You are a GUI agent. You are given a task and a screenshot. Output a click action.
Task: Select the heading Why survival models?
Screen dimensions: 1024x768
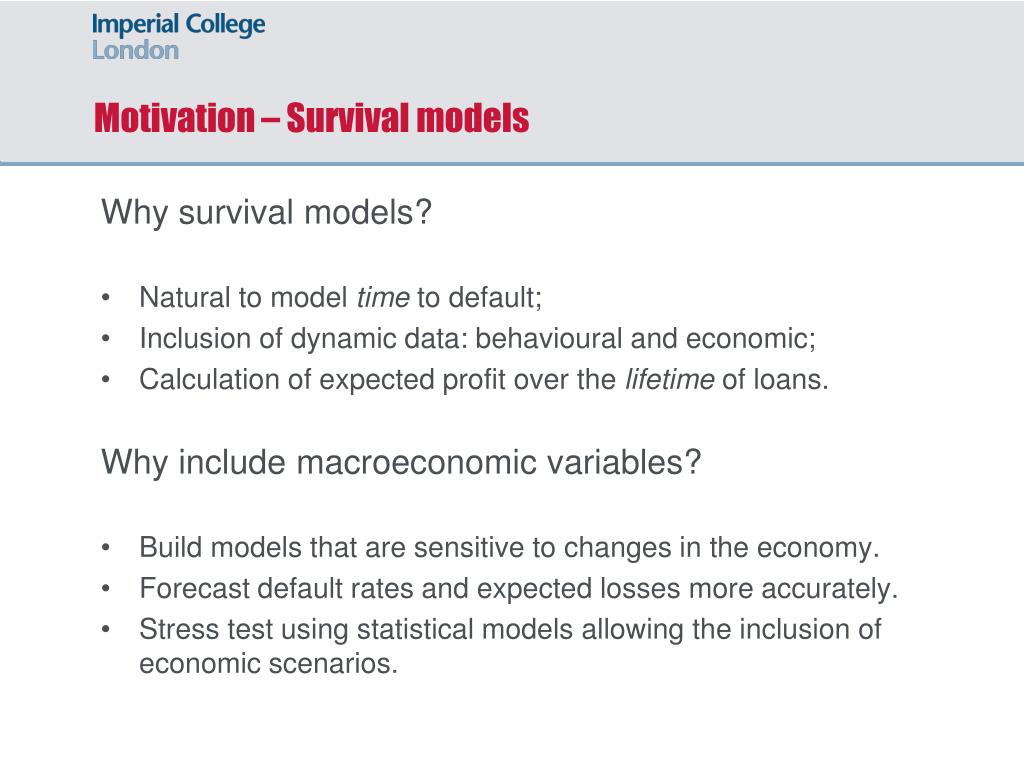click(266, 213)
